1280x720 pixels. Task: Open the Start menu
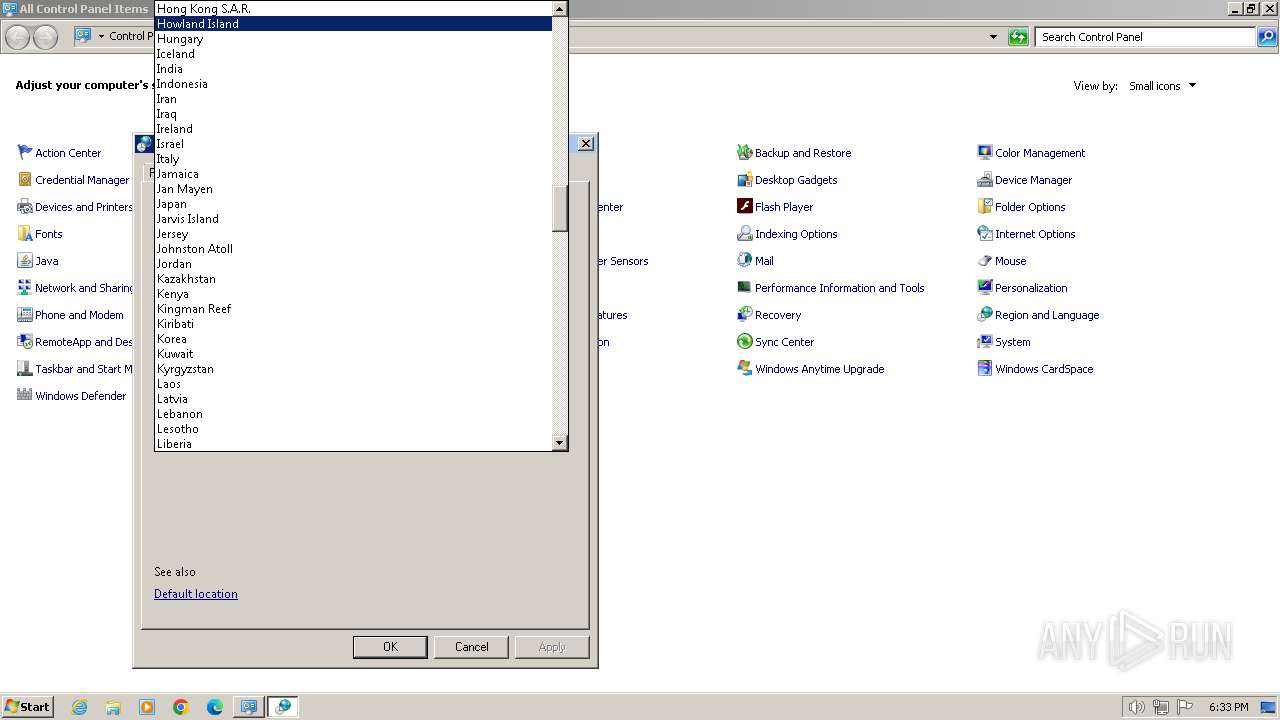point(27,706)
